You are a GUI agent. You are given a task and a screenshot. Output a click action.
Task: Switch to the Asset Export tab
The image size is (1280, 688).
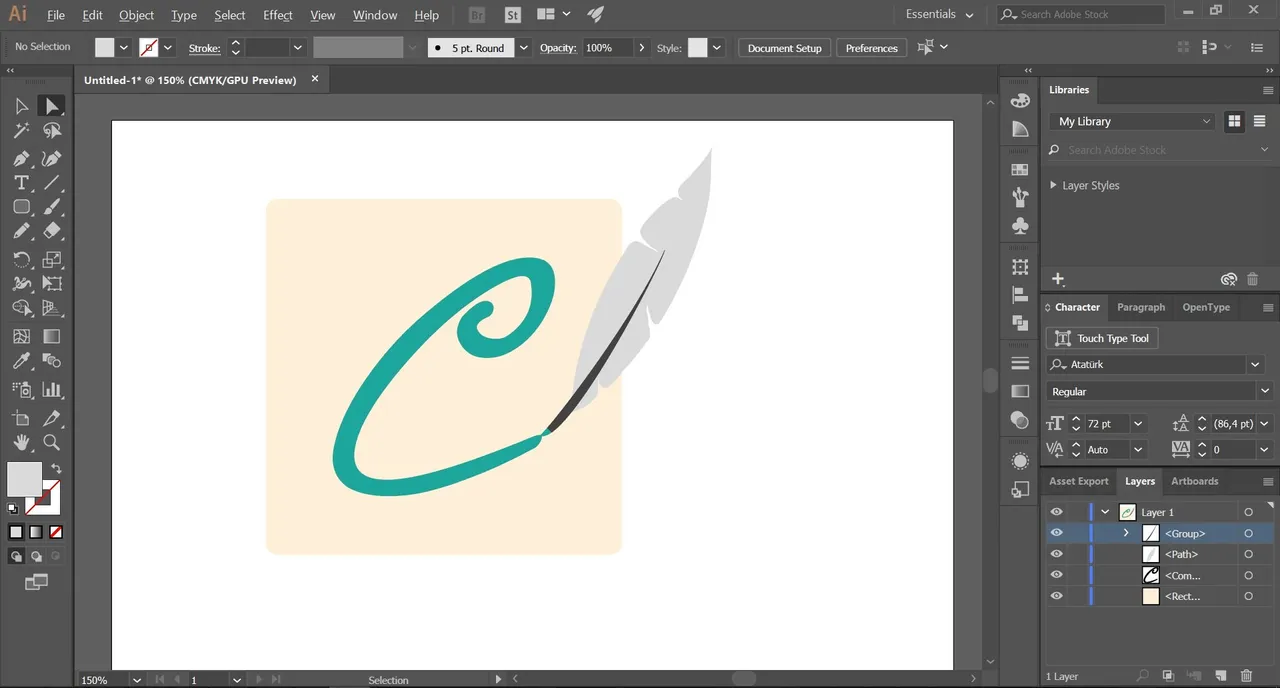[1078, 481]
